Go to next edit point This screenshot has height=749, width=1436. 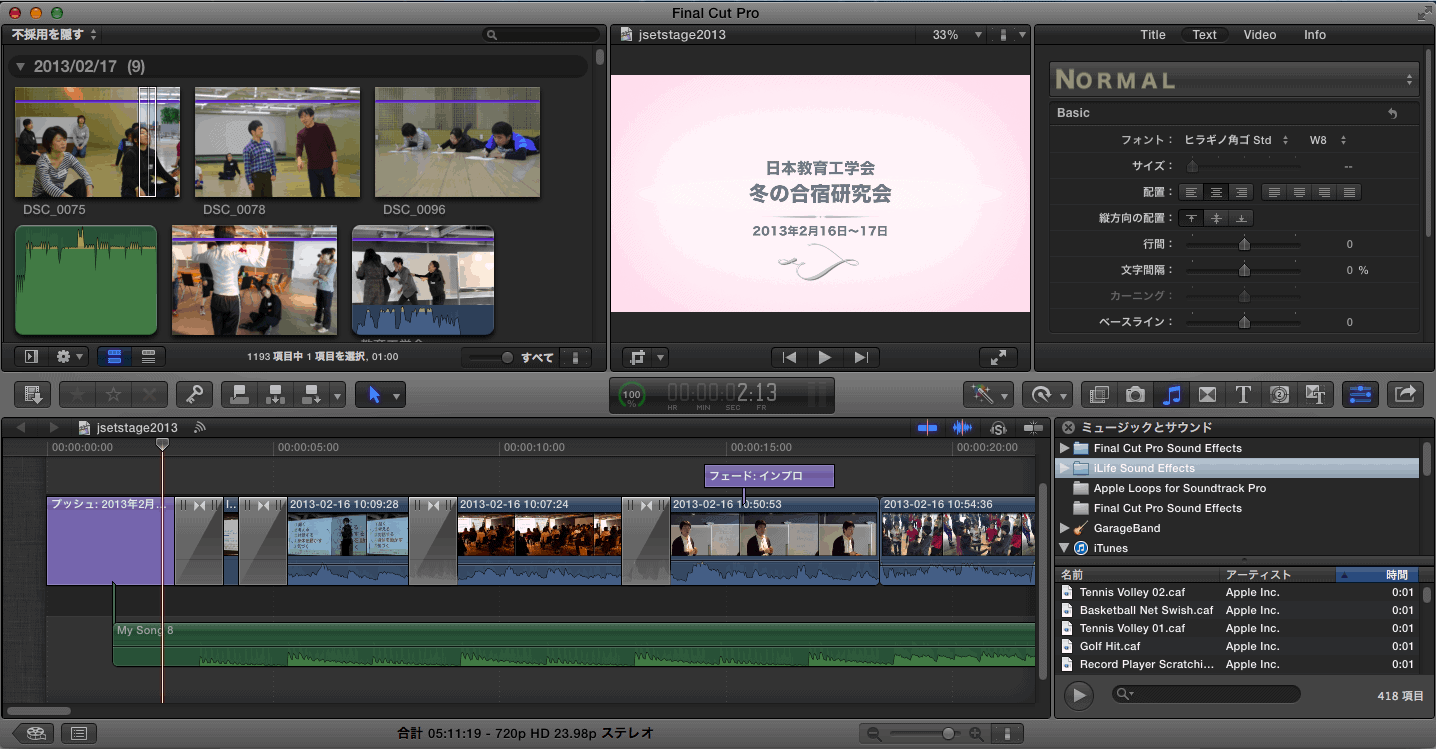click(x=860, y=357)
